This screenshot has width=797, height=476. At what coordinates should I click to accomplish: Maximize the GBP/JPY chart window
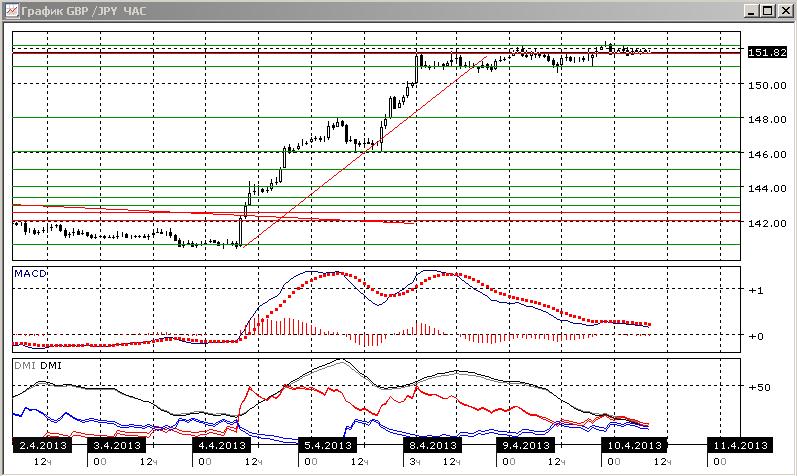click(768, 11)
